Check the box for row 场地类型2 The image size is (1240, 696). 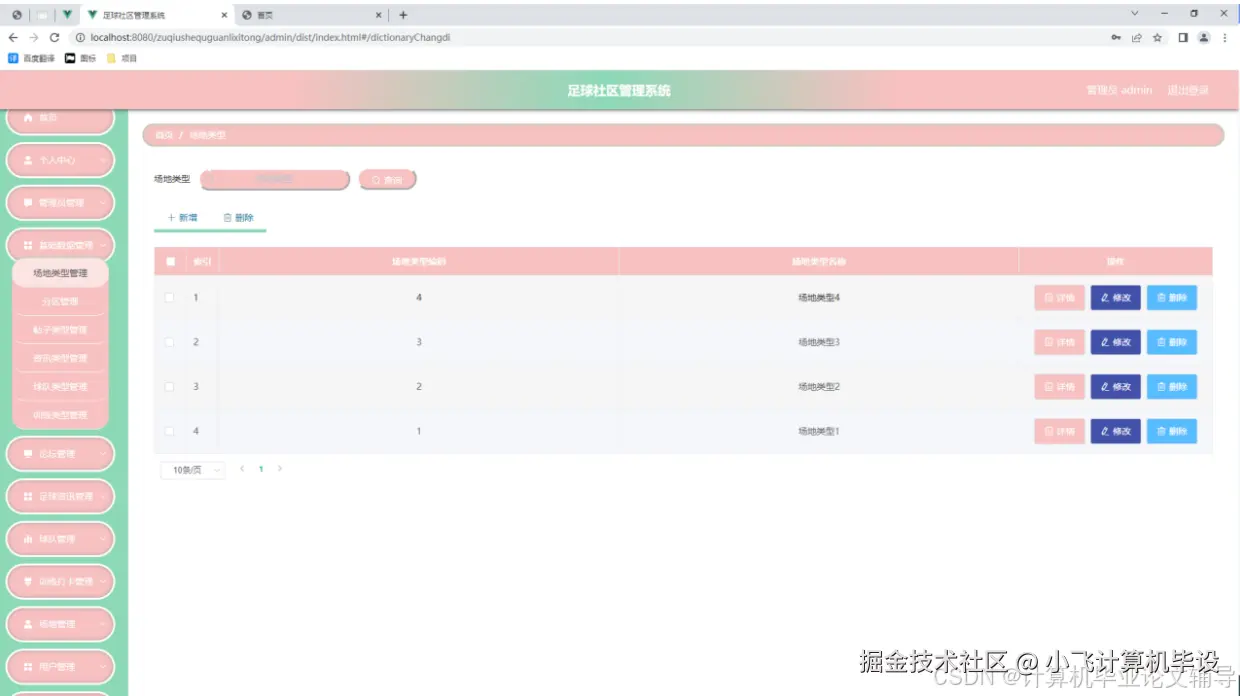169,386
